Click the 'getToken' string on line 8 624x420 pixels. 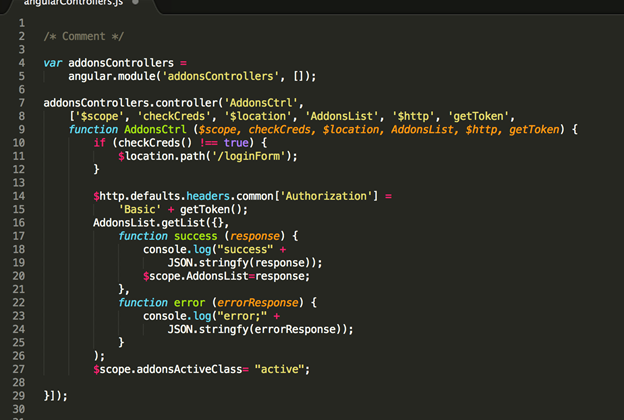[x=478, y=116]
